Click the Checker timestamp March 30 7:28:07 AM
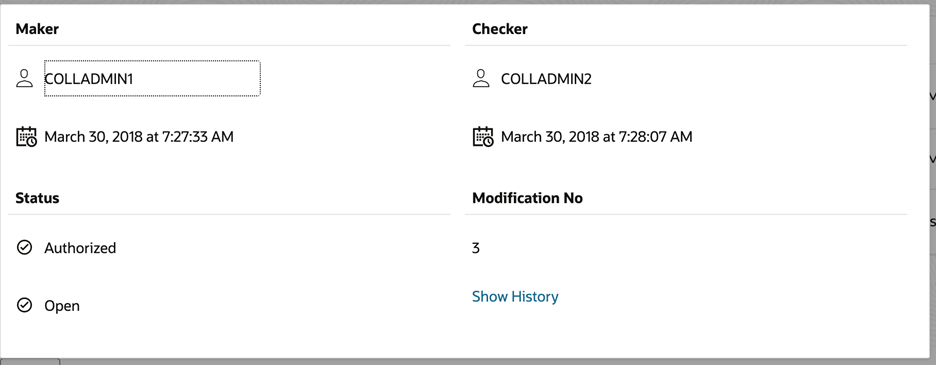936x365 pixels. (596, 137)
